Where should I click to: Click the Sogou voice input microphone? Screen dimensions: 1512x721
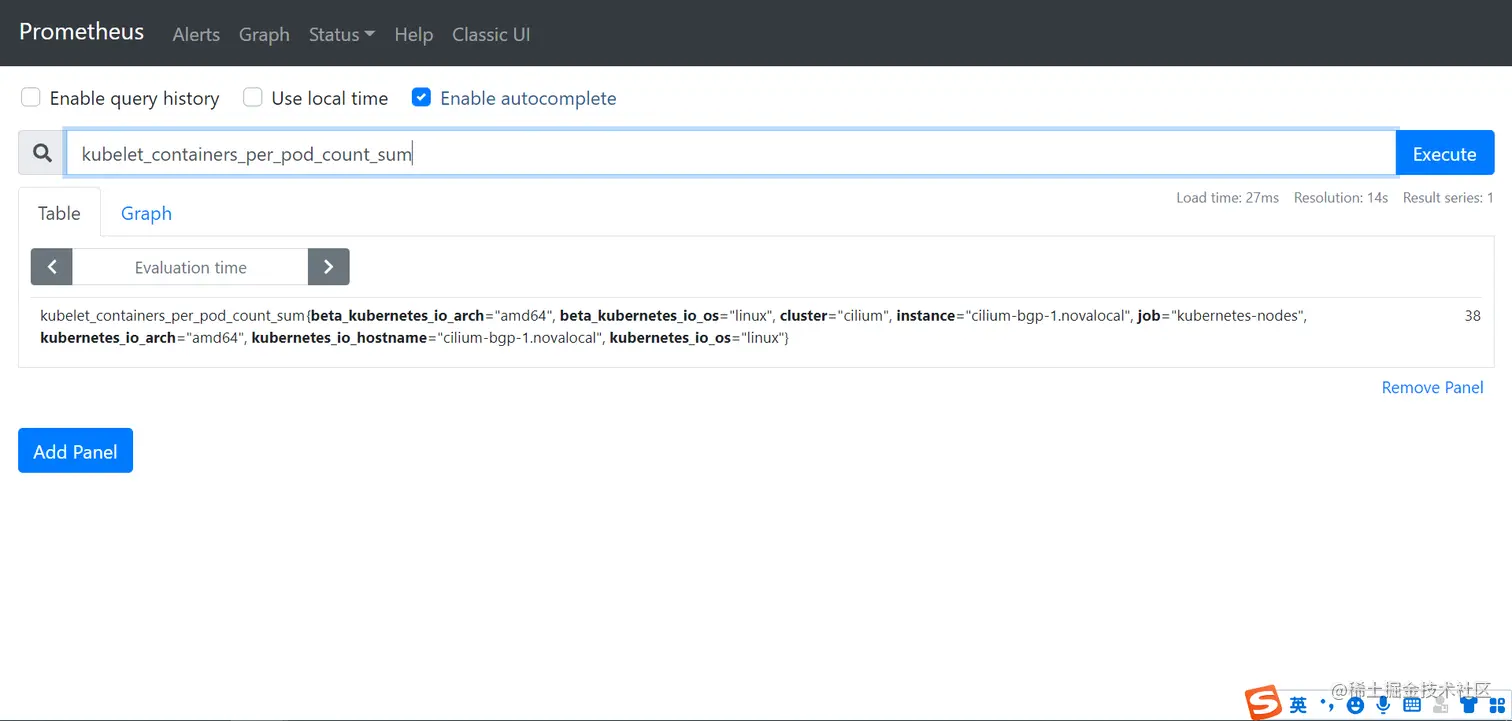point(1383,705)
